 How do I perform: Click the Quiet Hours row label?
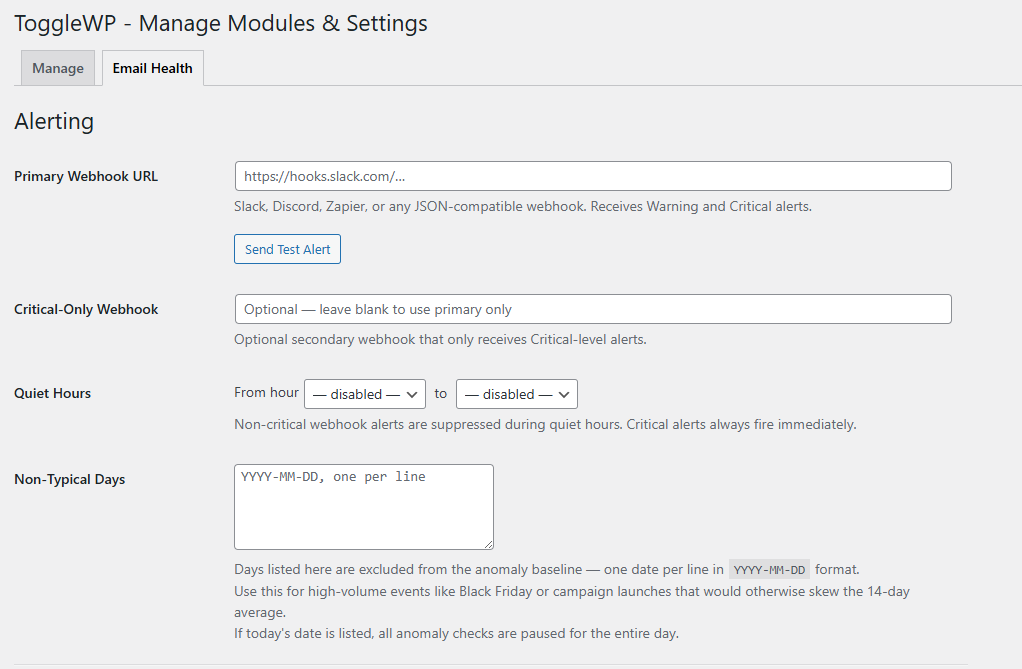coord(52,393)
